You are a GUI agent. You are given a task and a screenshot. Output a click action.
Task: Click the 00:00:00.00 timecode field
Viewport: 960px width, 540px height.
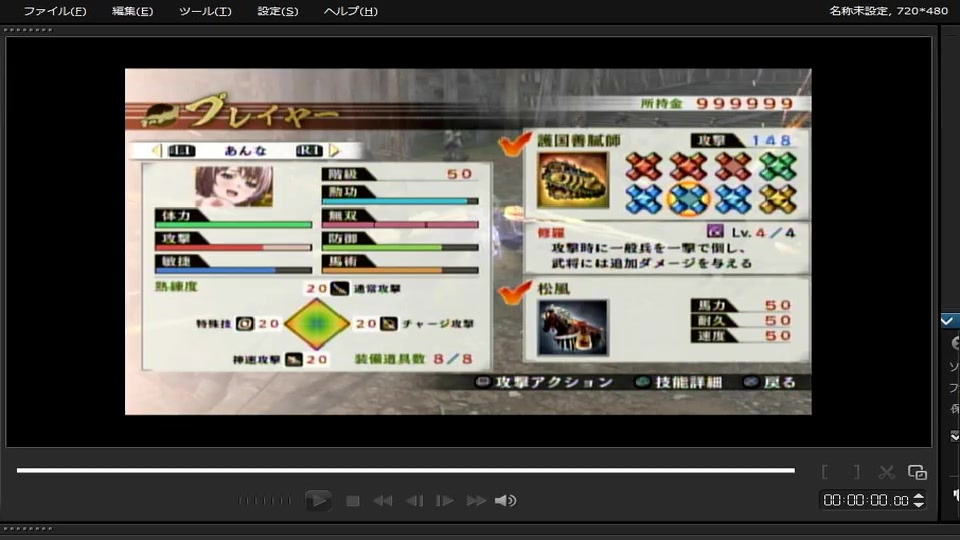click(x=866, y=500)
